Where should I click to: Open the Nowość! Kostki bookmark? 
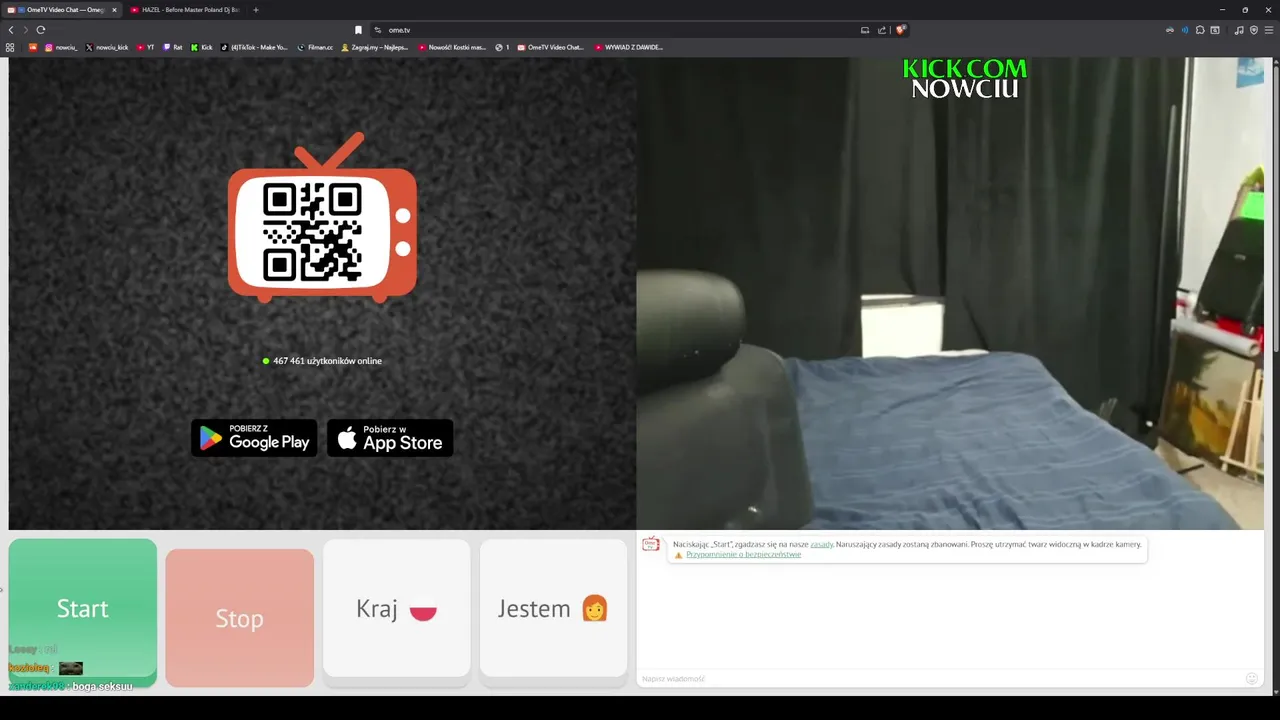[x=452, y=47]
